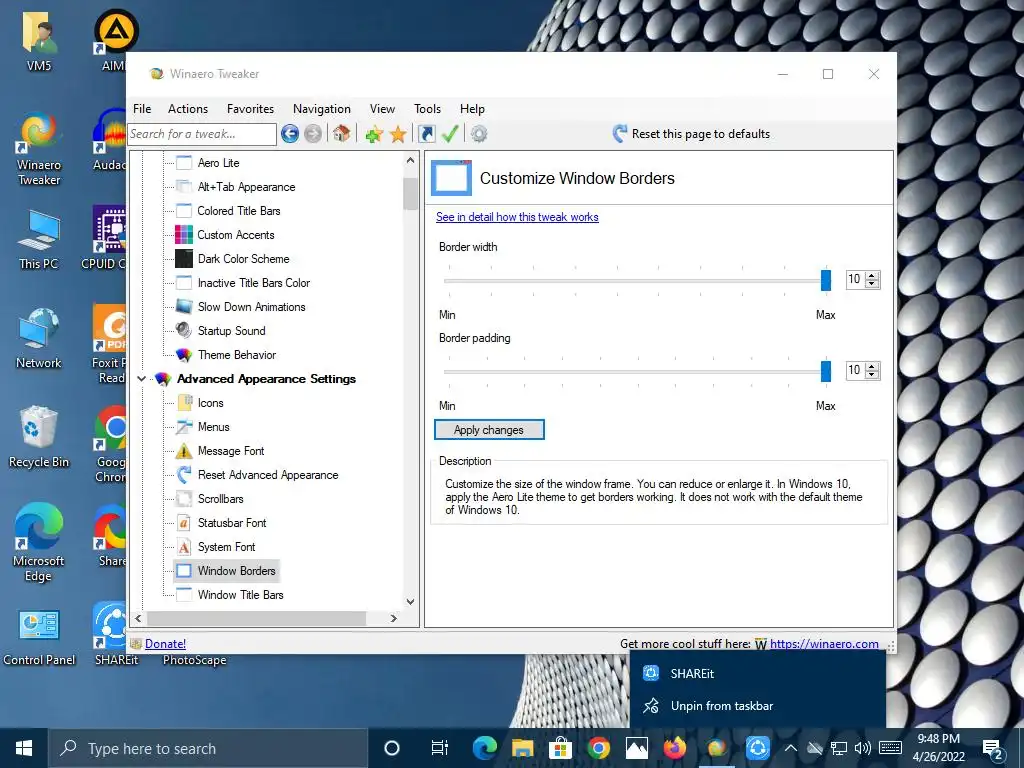Increase Border padding spinner up arrow
The height and width of the screenshot is (768, 1024).
872,366
